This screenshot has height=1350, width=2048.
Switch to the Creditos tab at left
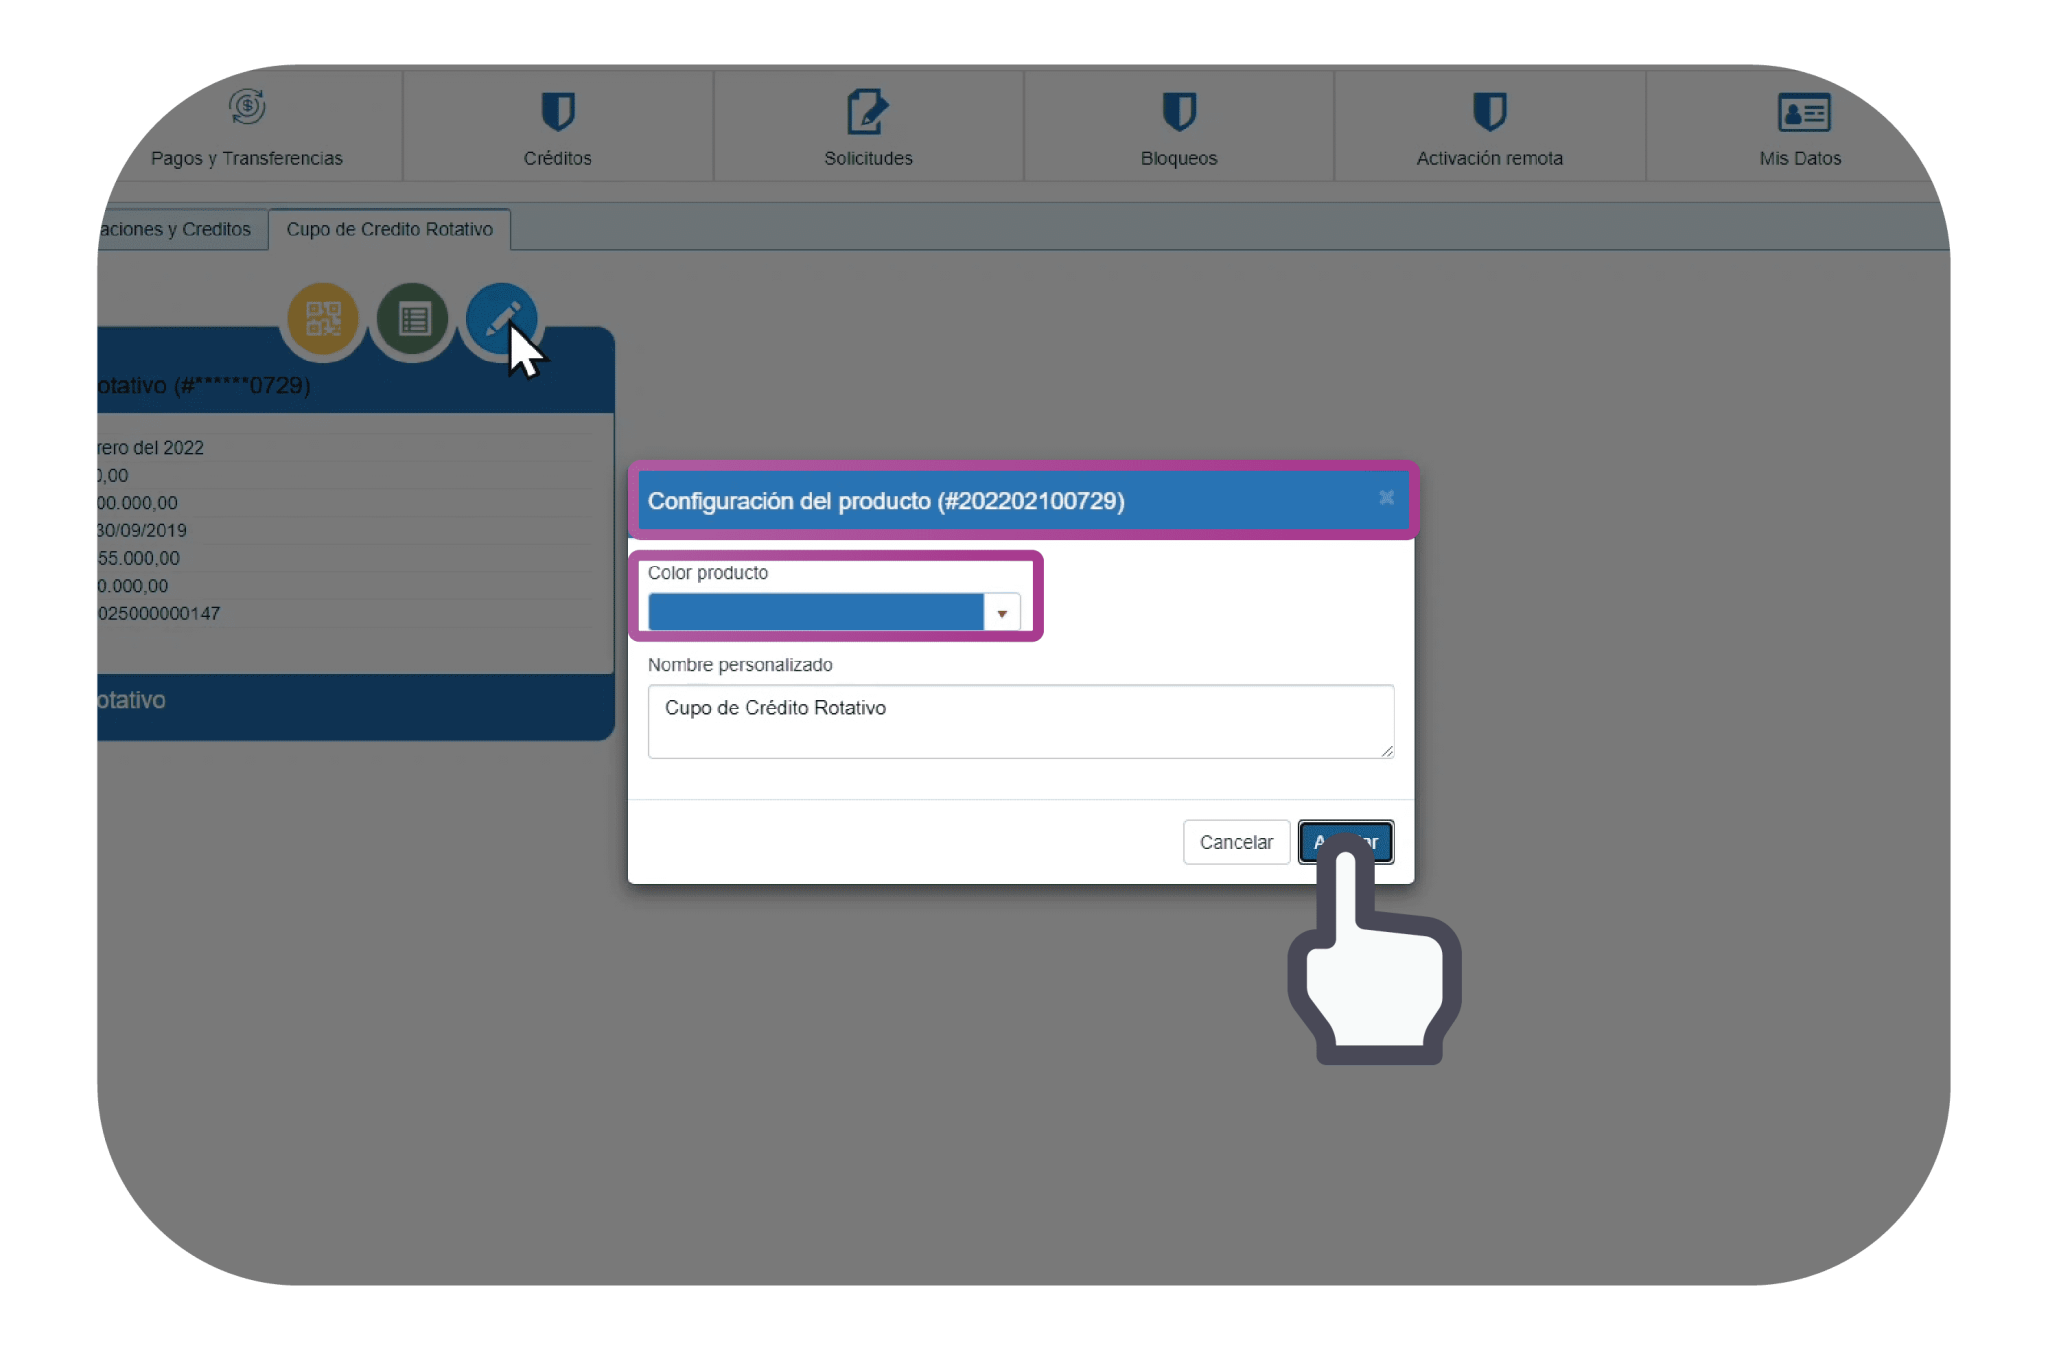178,229
